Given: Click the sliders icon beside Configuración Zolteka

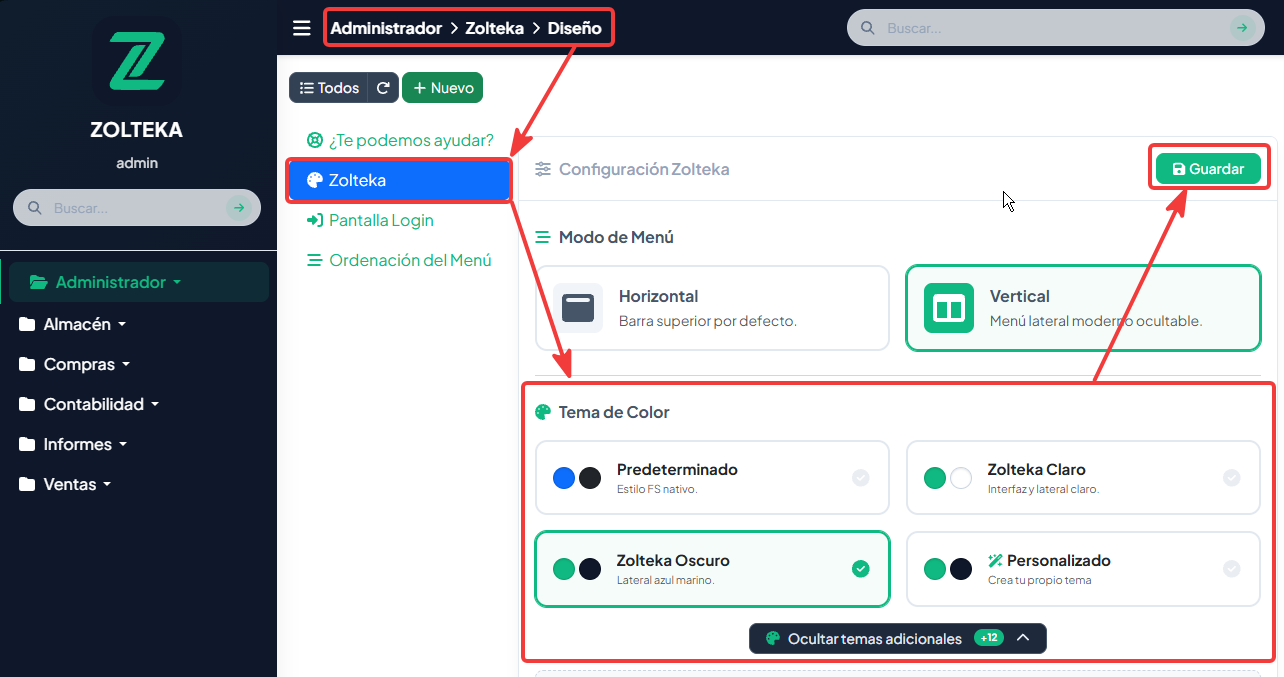Looking at the screenshot, I should click(543, 169).
